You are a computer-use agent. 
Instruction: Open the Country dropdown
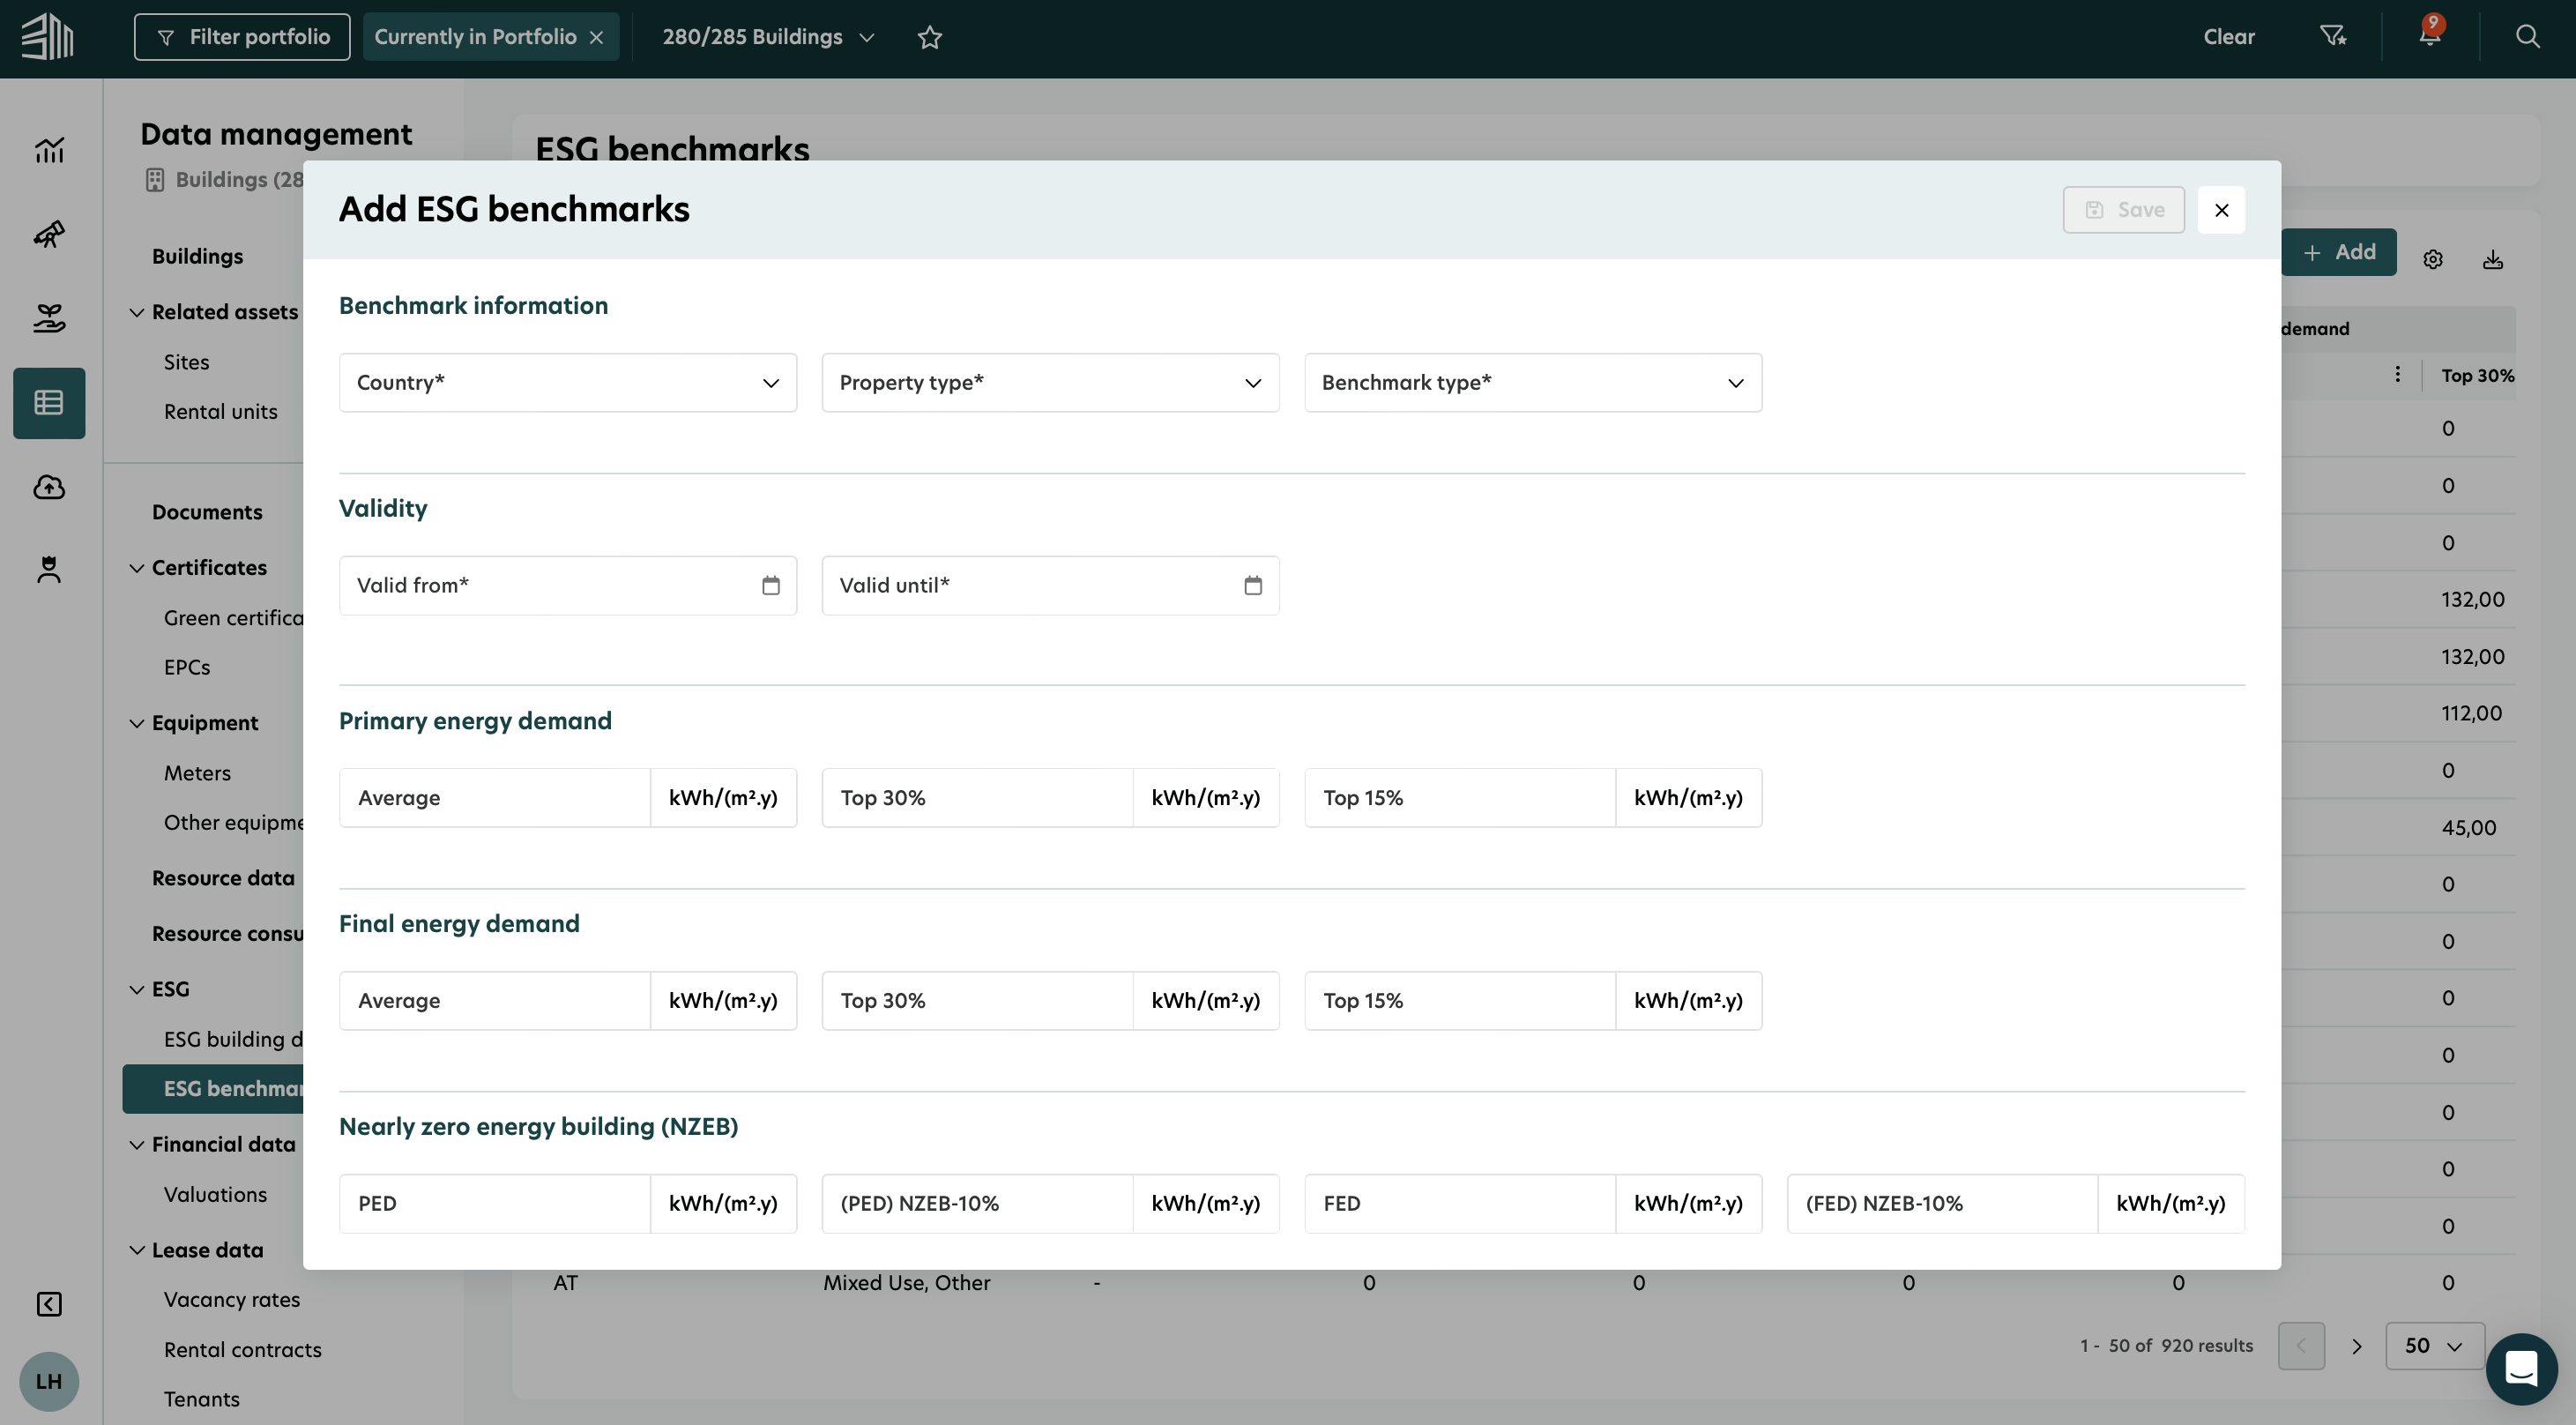(567, 383)
